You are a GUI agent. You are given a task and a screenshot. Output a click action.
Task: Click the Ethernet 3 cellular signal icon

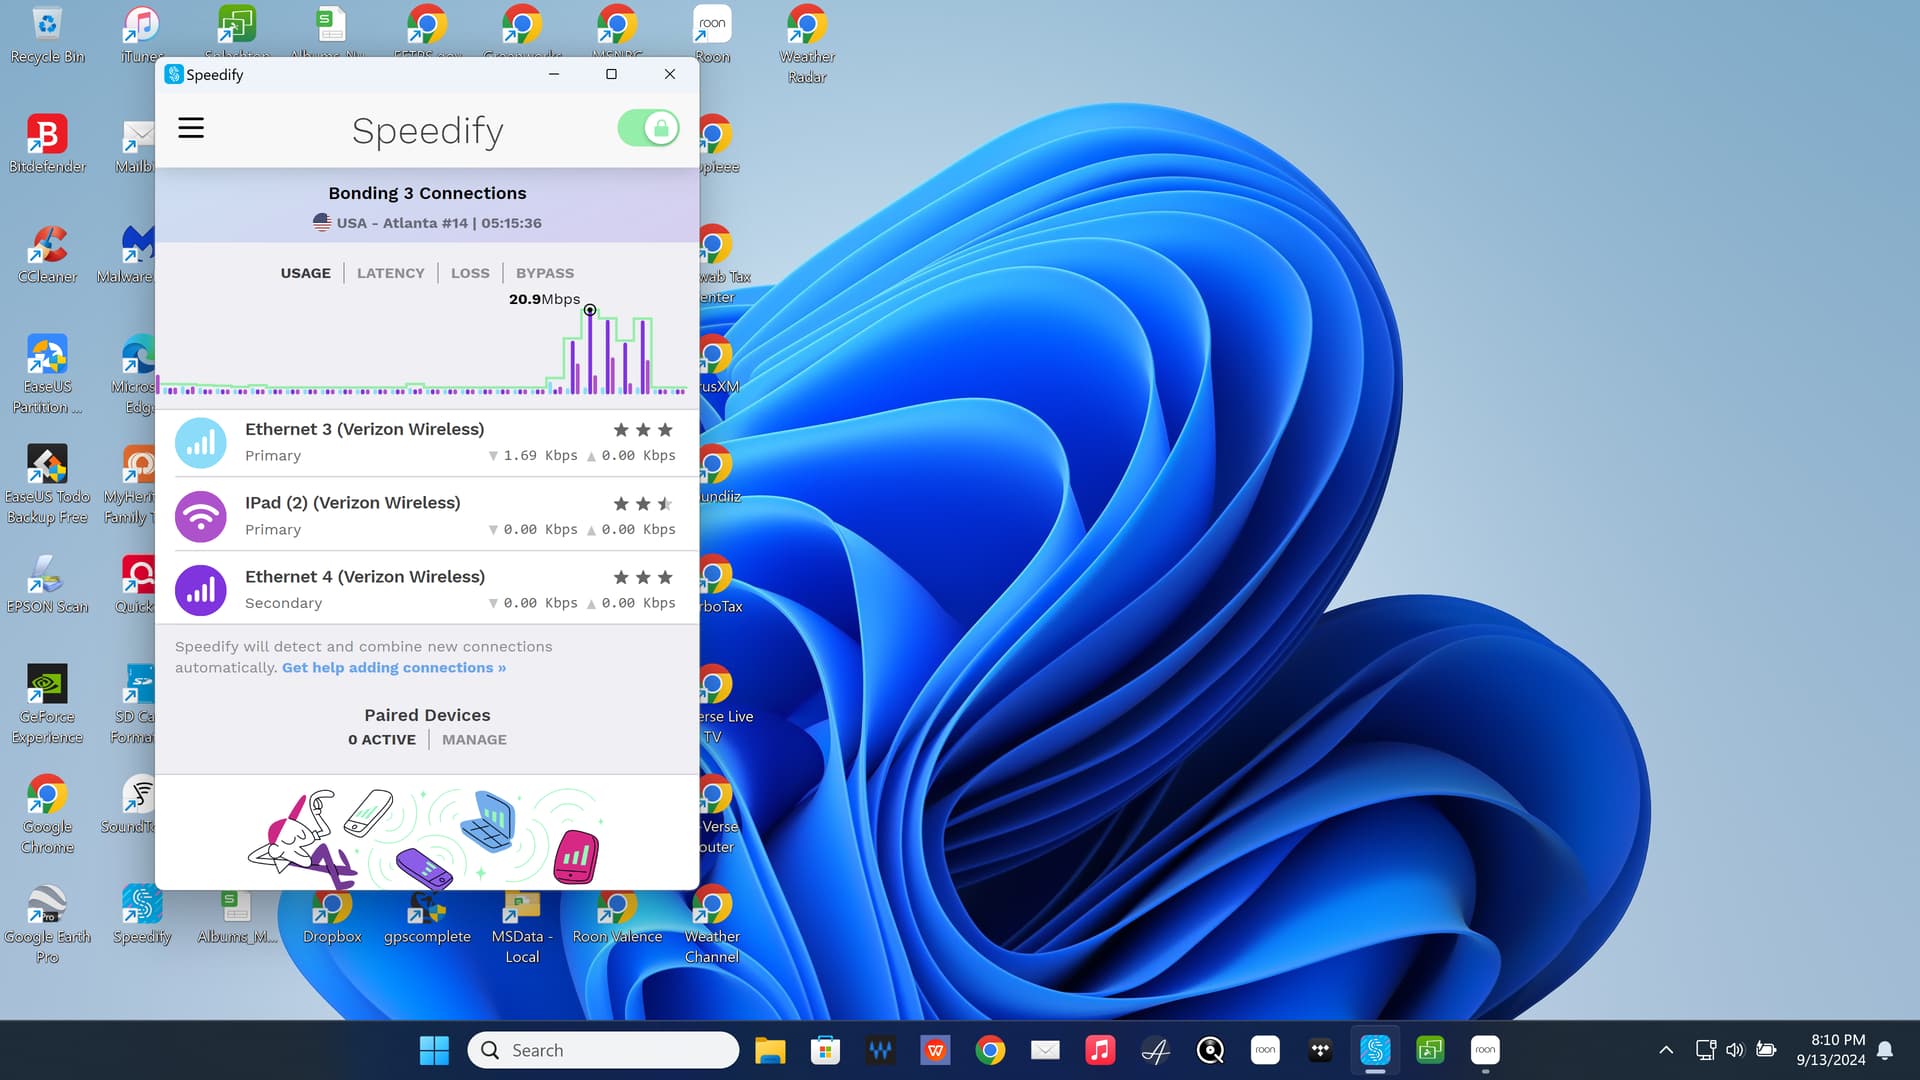pos(201,443)
